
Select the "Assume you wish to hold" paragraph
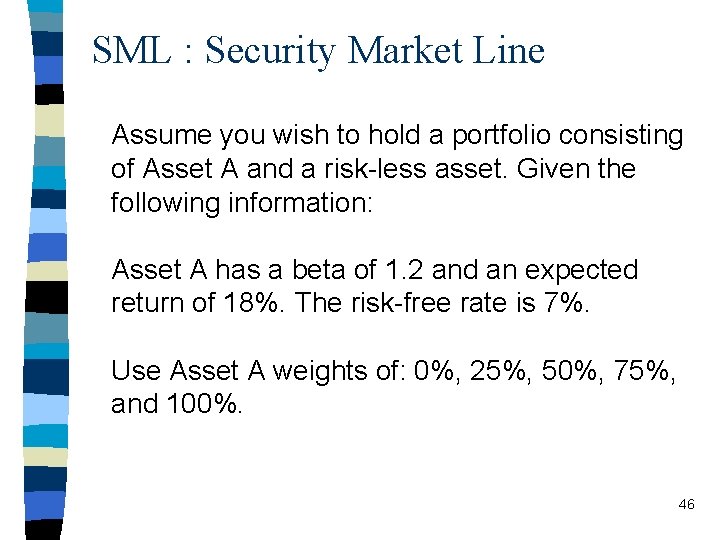(397, 169)
